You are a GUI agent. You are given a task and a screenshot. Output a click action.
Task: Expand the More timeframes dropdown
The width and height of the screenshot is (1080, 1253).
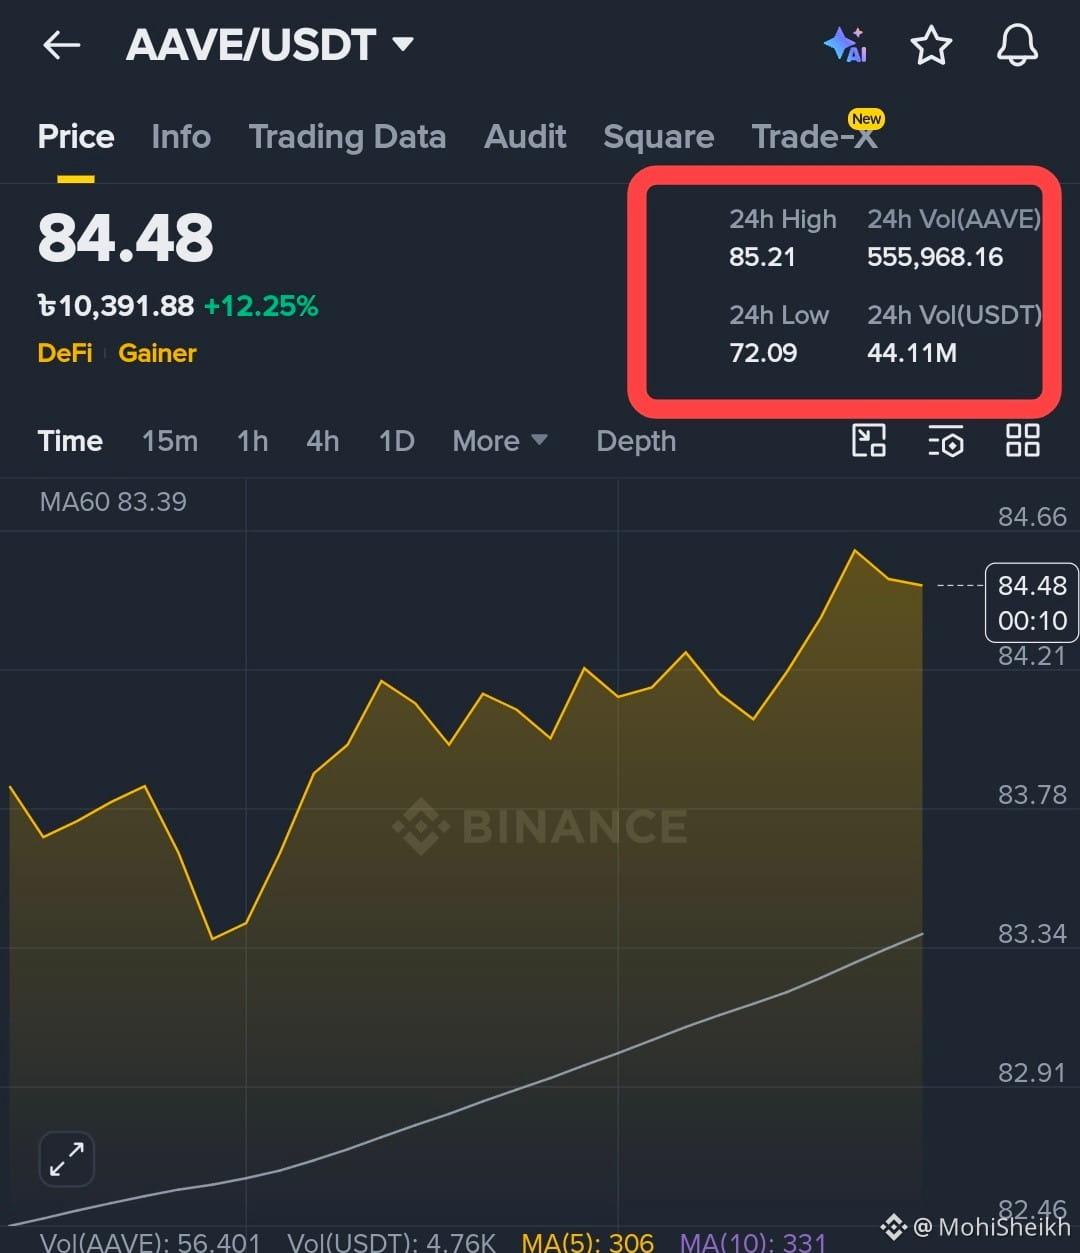(x=499, y=441)
